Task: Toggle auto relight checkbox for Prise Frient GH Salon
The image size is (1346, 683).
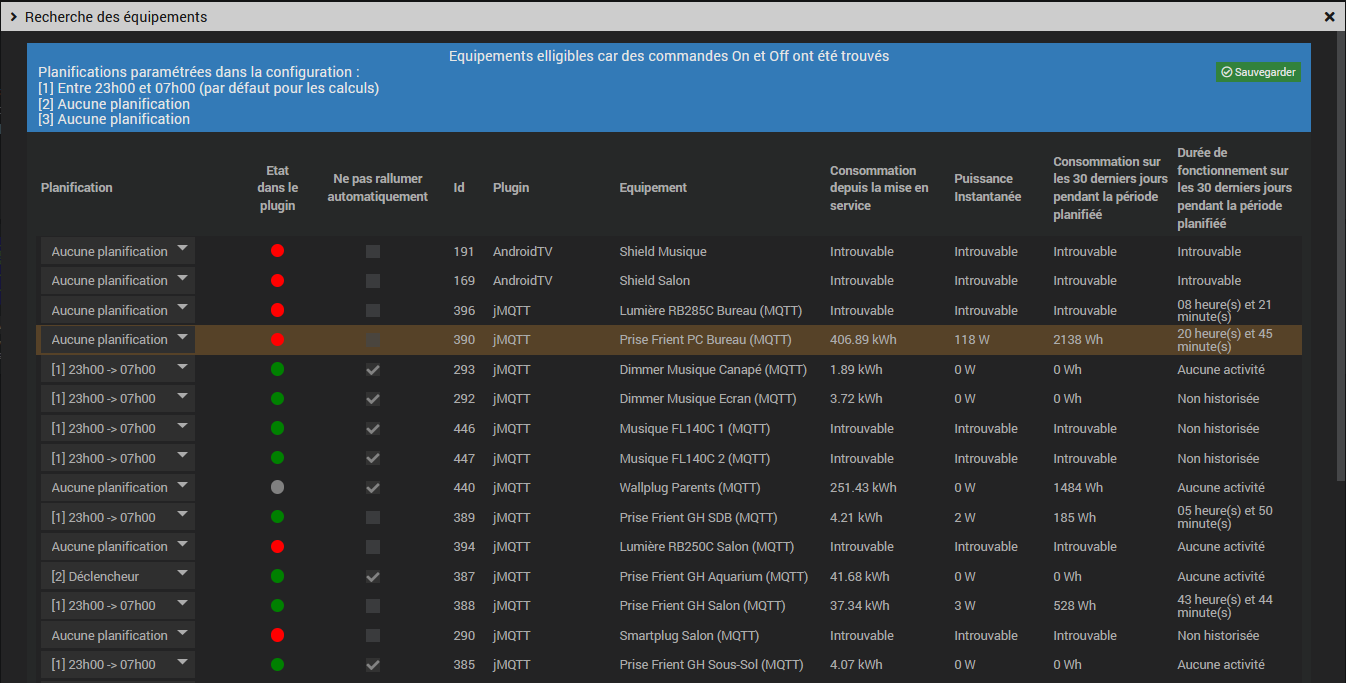Action: [373, 606]
